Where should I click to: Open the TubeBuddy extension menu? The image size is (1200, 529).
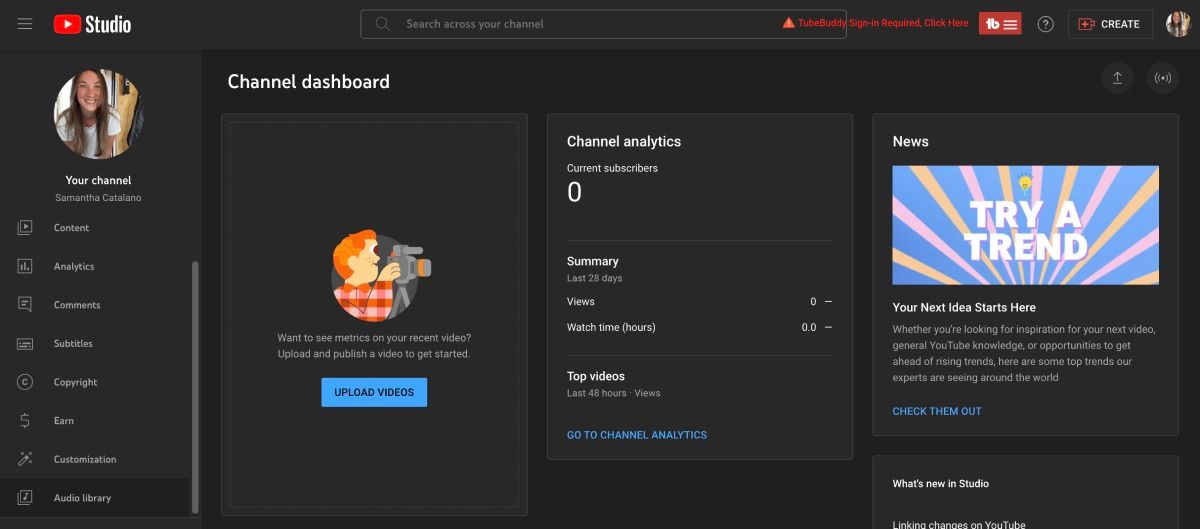[x=1000, y=24]
